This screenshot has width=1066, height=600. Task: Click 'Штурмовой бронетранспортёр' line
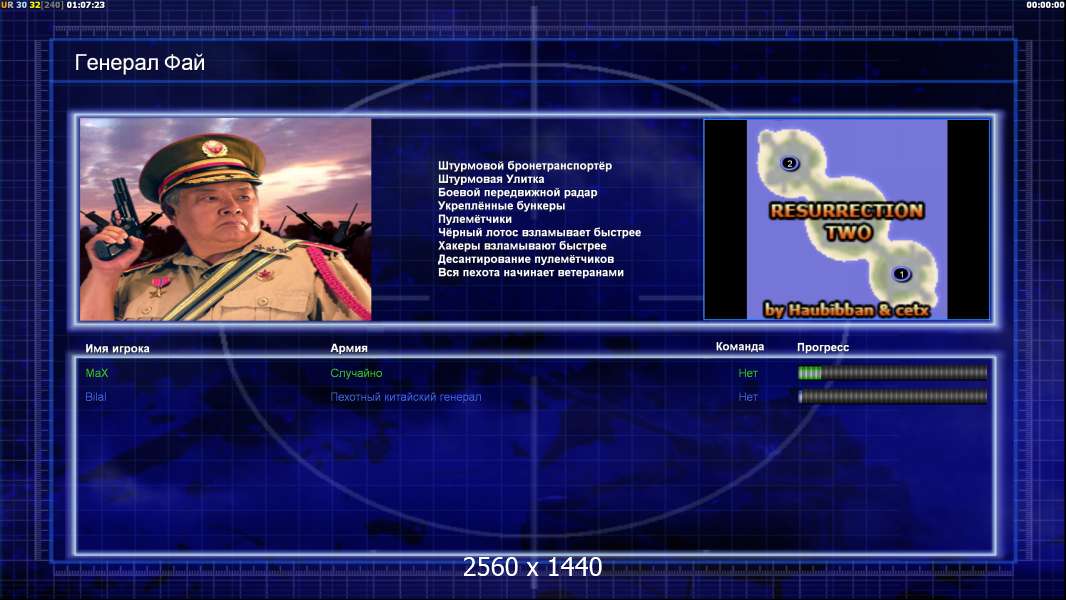[x=525, y=166]
